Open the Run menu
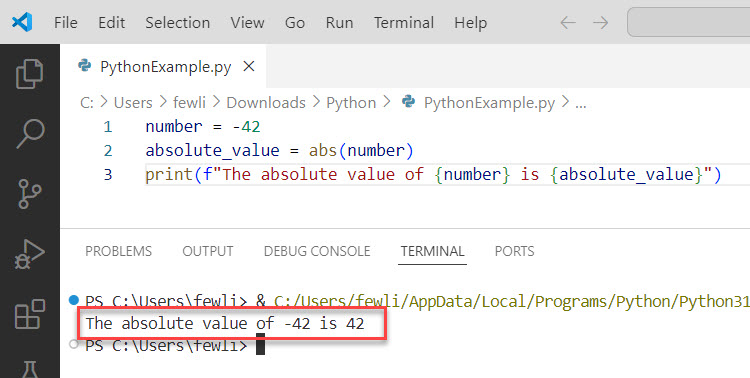This screenshot has width=750, height=378. point(339,22)
